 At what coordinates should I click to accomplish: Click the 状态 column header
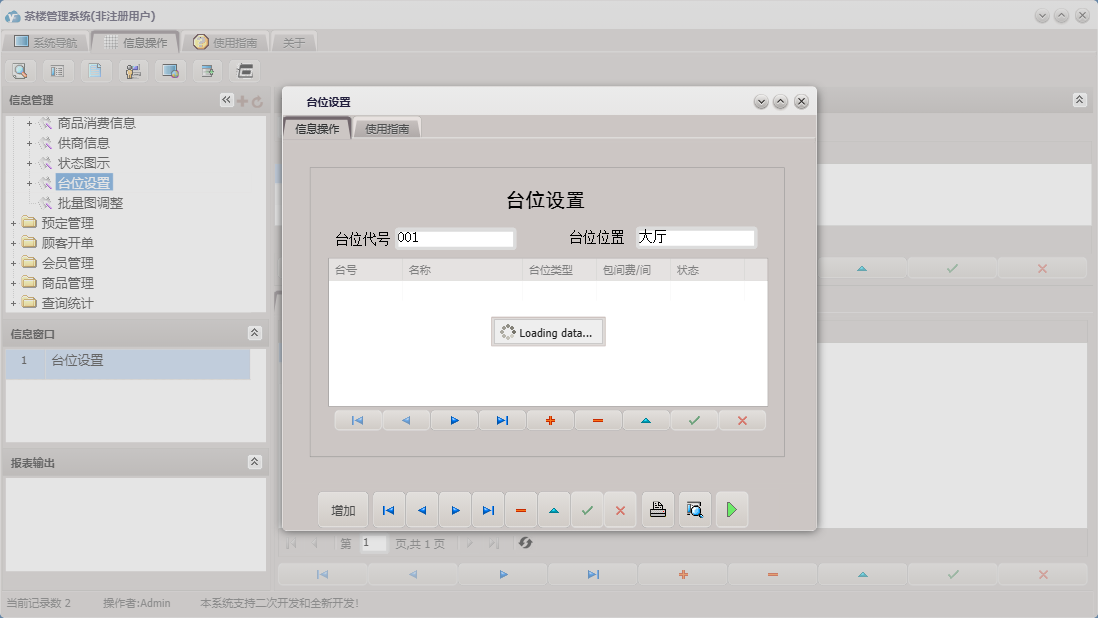tap(707, 270)
